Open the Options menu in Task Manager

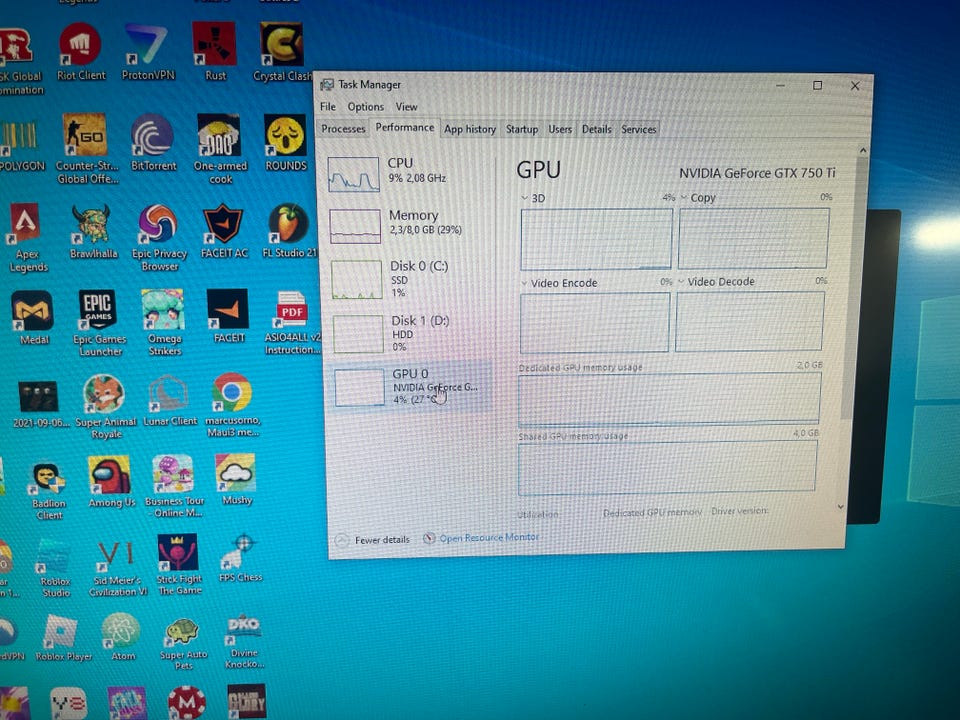coord(366,107)
